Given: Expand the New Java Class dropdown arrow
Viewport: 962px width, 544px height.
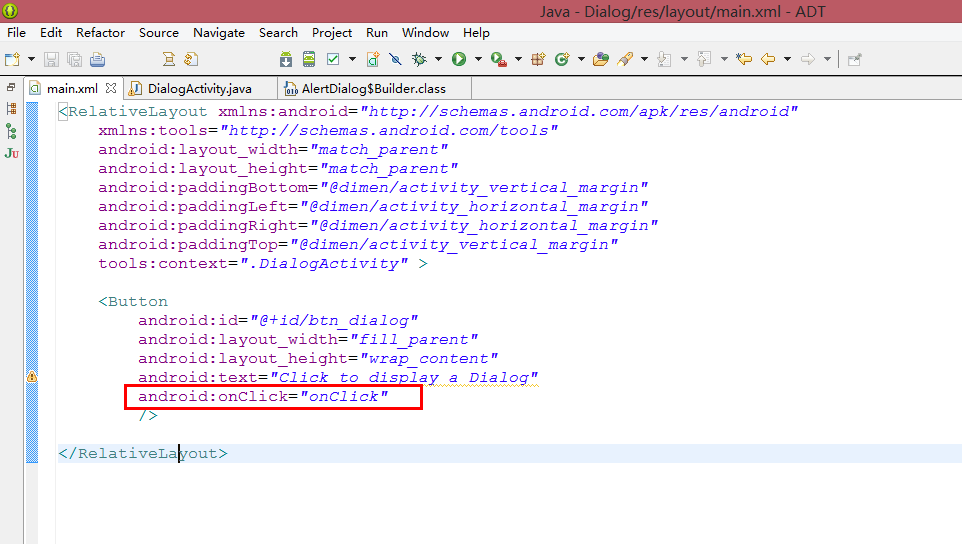Looking at the screenshot, I should click(580, 59).
